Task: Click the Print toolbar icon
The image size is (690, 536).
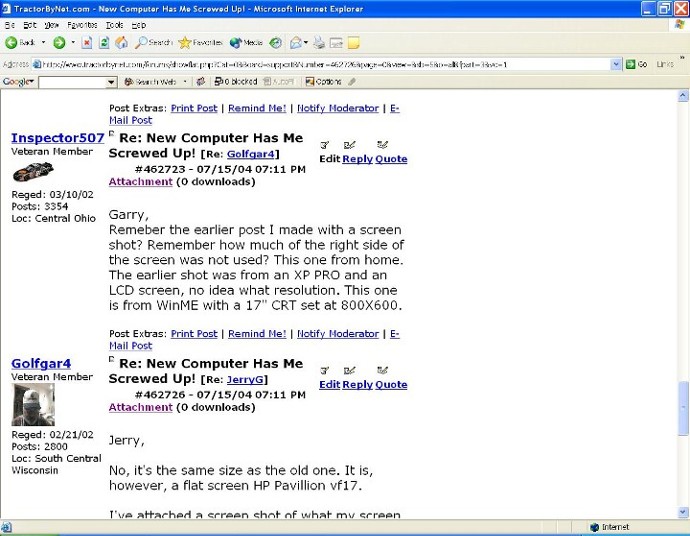Action: [317, 43]
